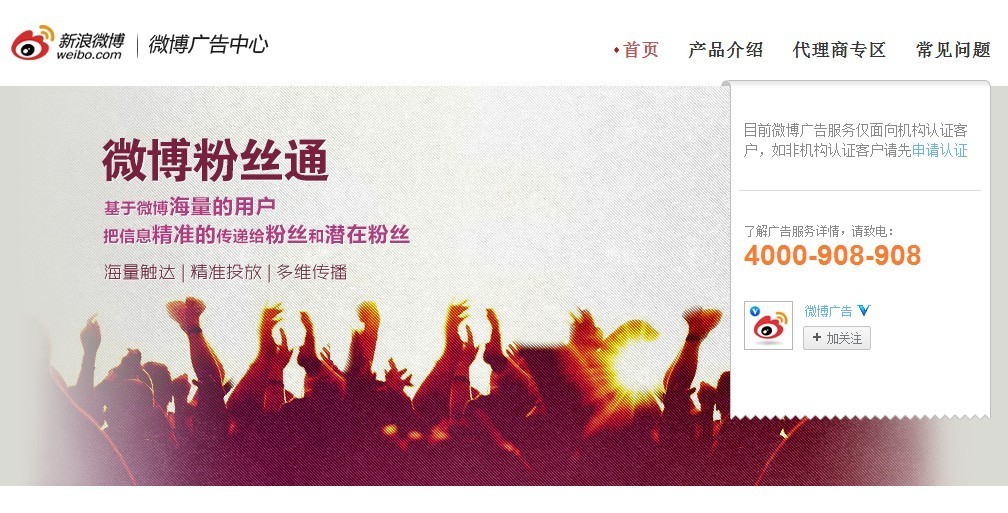Screen dimensions: 1008x513
Task: Follow the 申请认证 link
Action: point(940,150)
